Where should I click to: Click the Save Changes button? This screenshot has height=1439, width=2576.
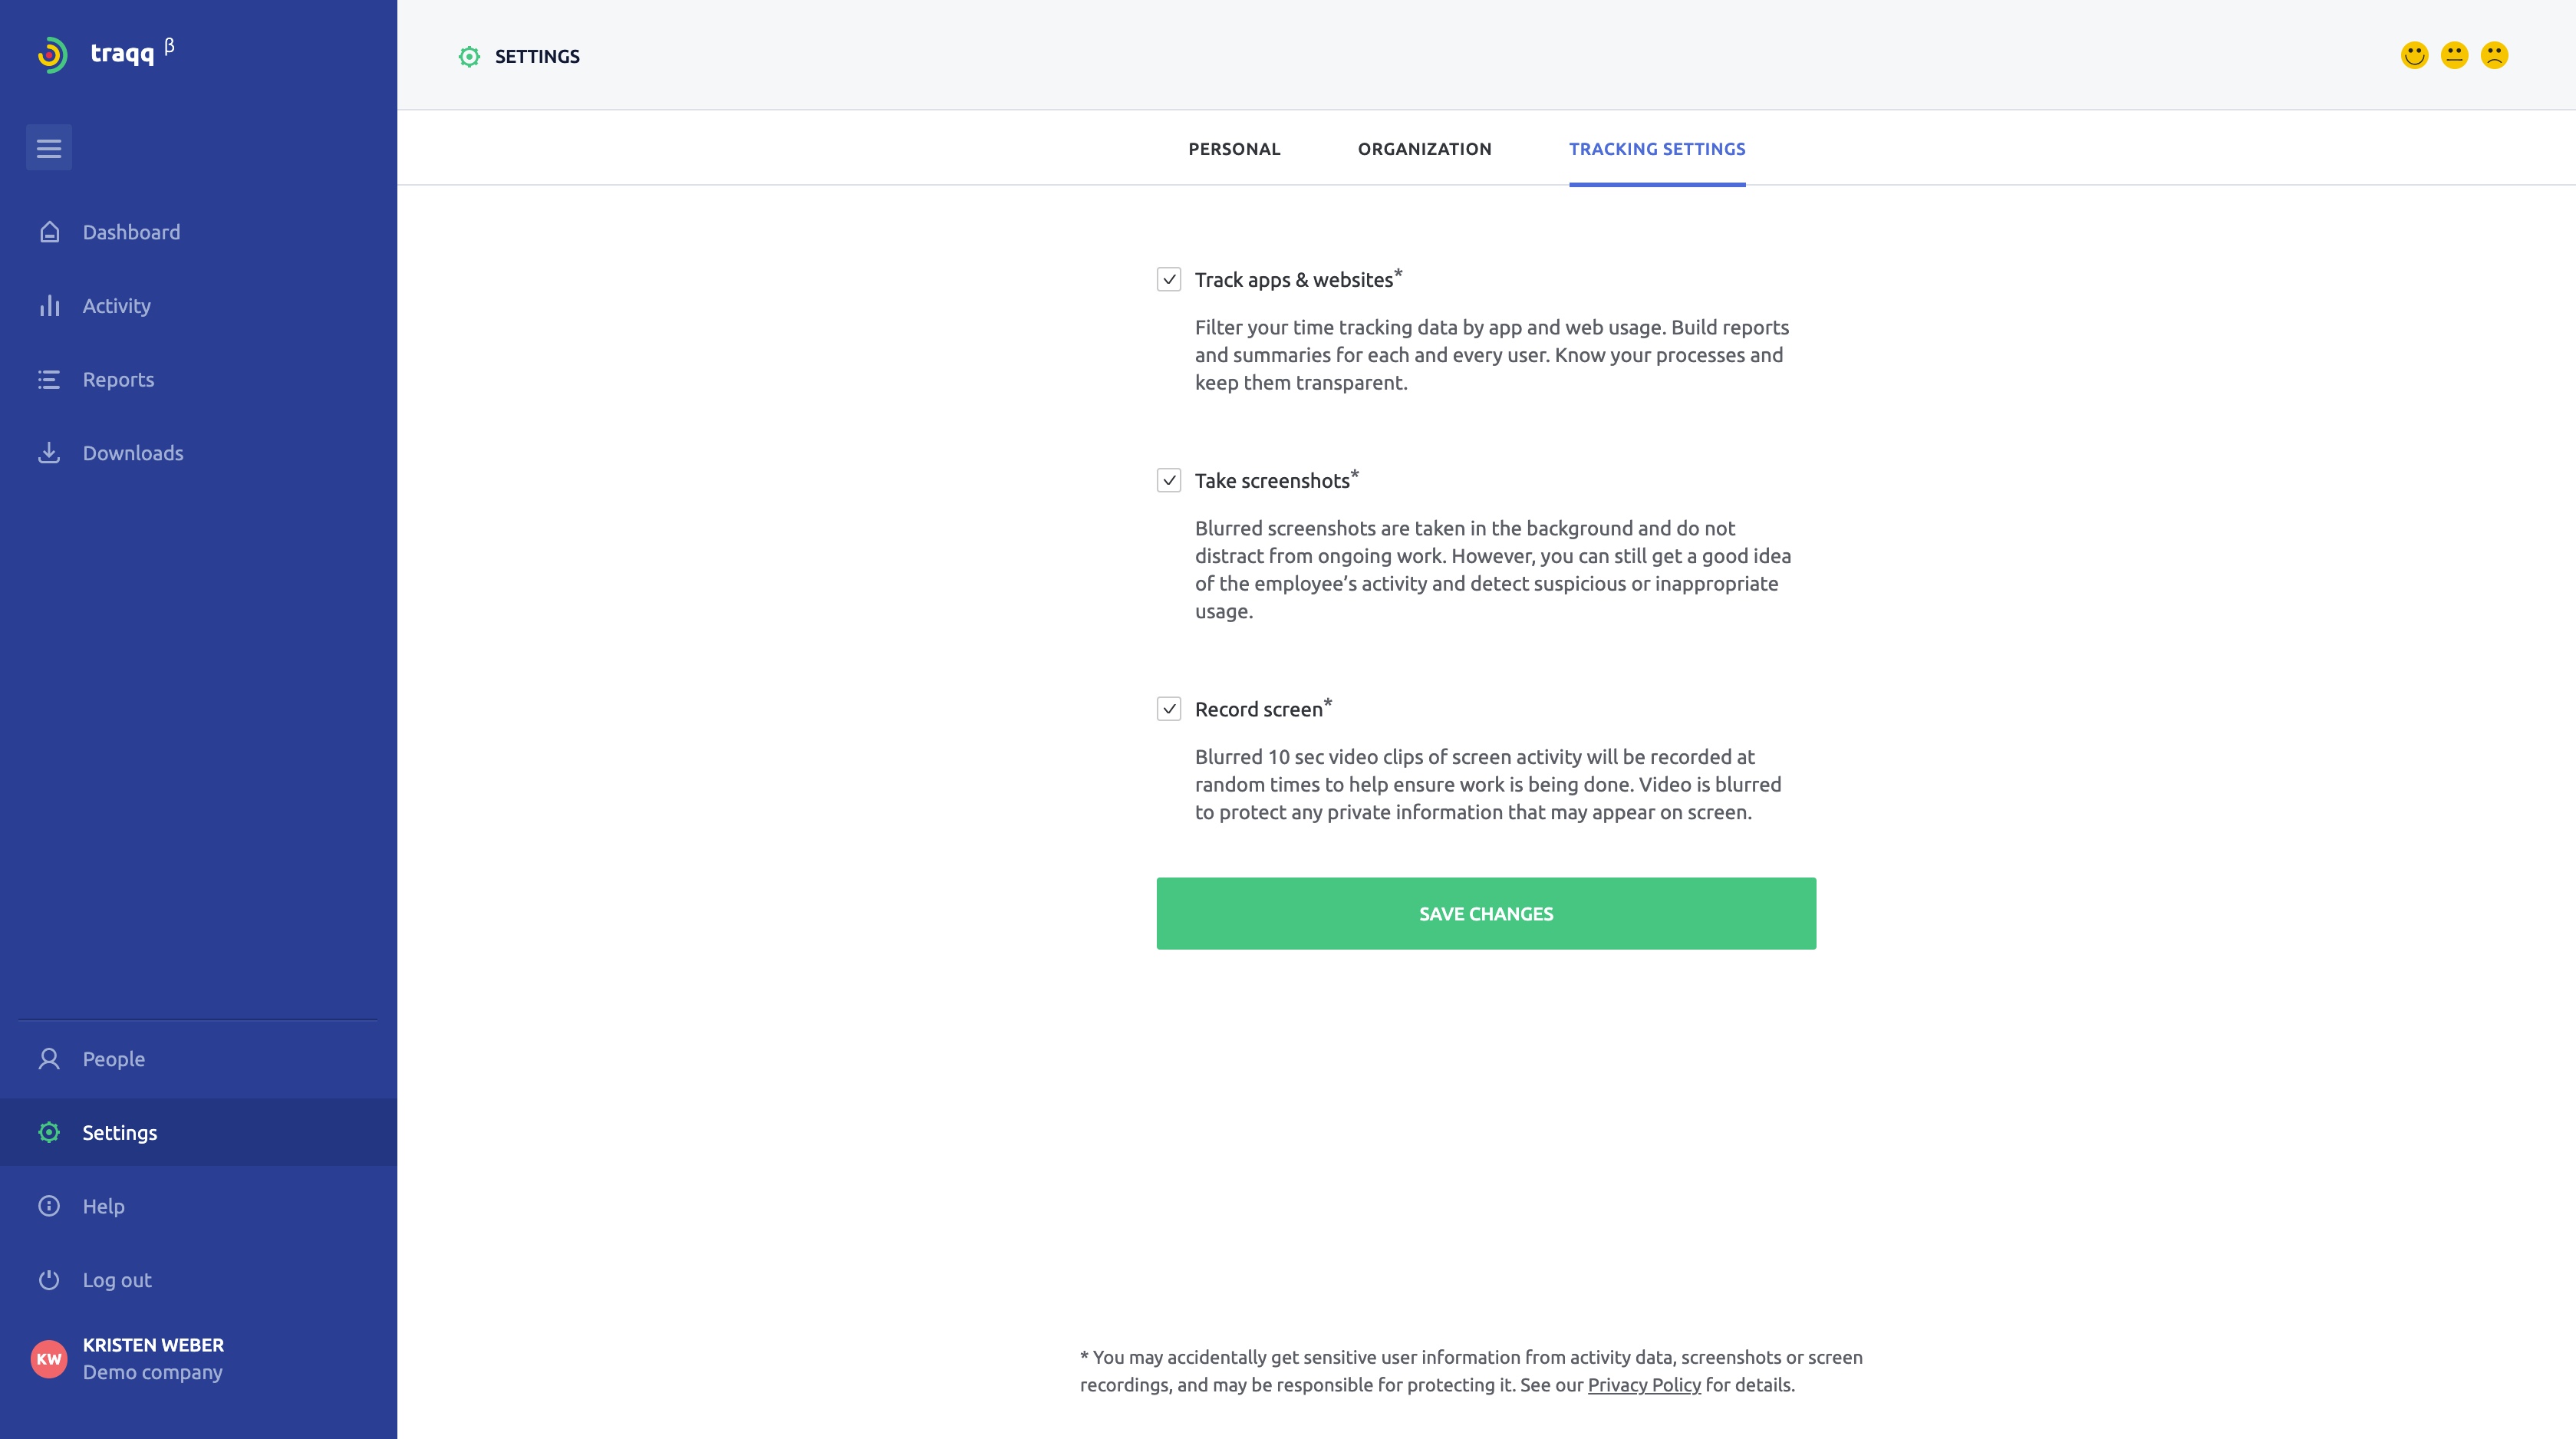click(1485, 913)
